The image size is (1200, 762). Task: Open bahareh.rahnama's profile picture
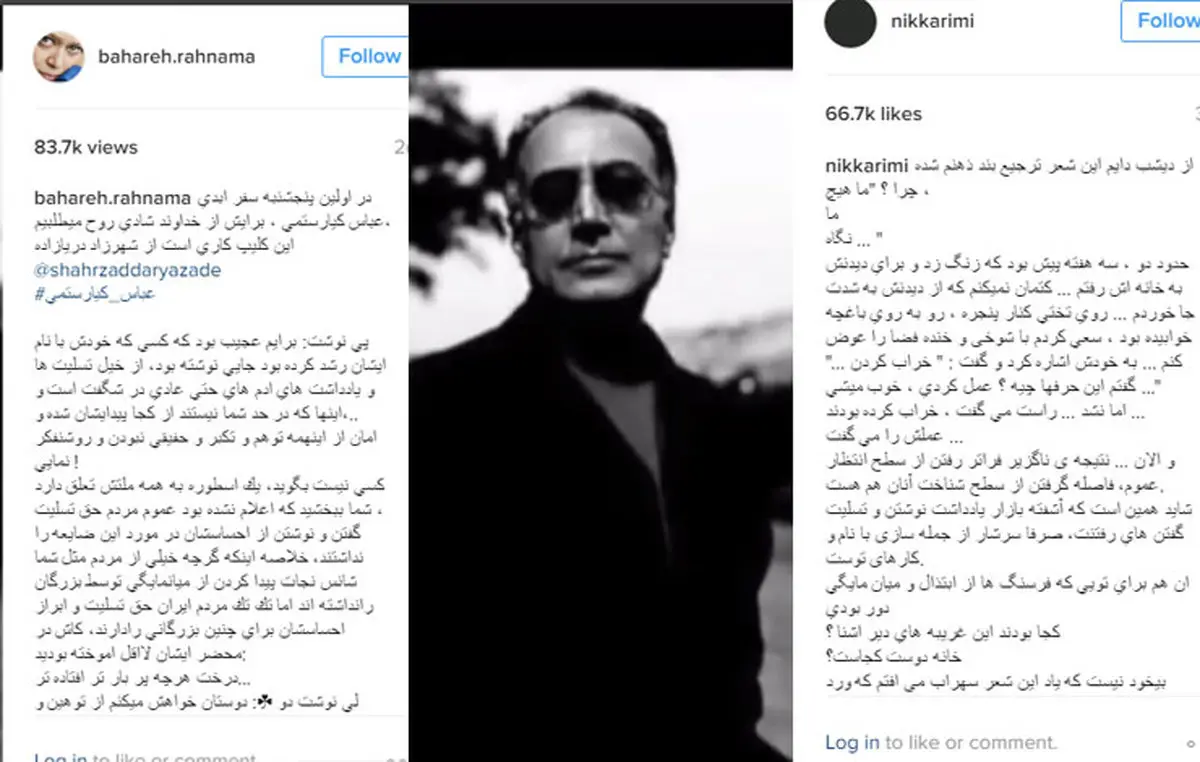[x=60, y=56]
